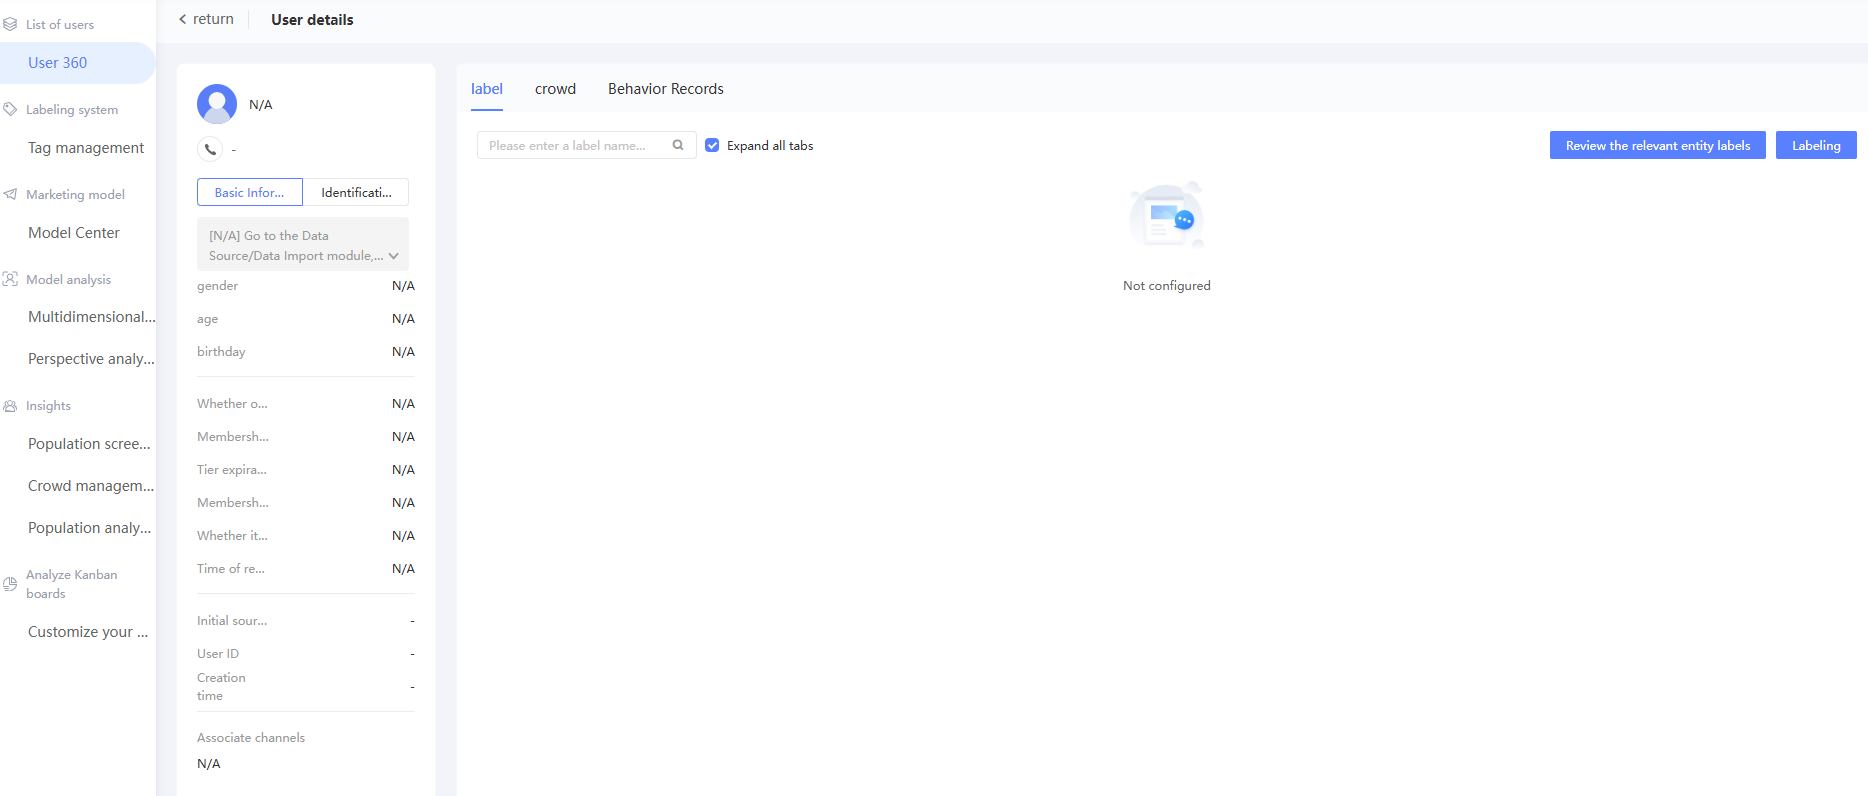Select the Identificati... tab
Screen dimensions: 1868x796
356,192
